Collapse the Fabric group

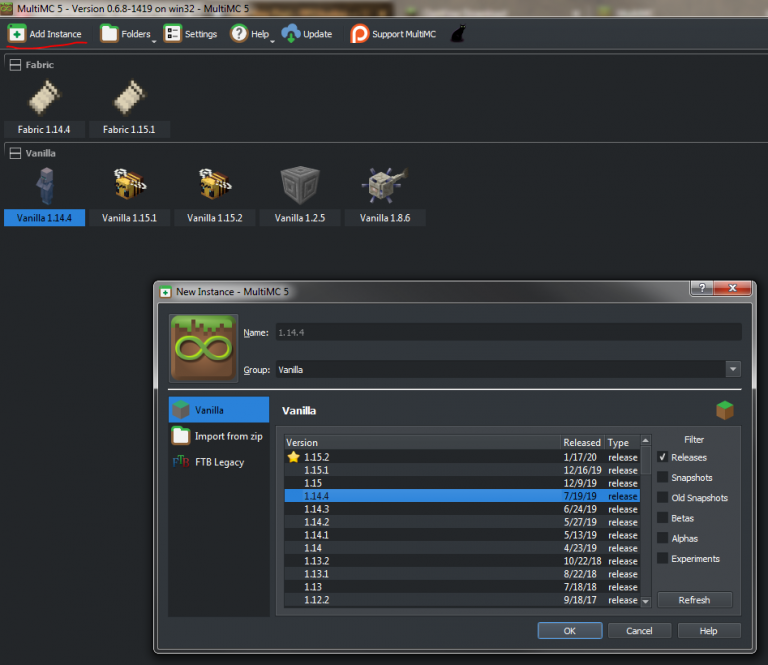pyautogui.click(x=15, y=65)
